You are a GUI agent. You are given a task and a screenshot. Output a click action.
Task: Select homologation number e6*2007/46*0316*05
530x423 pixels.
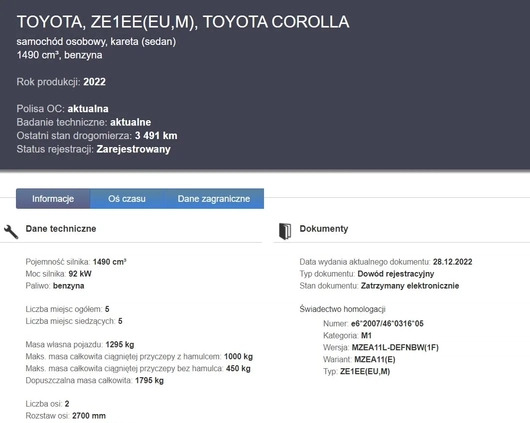(x=387, y=324)
